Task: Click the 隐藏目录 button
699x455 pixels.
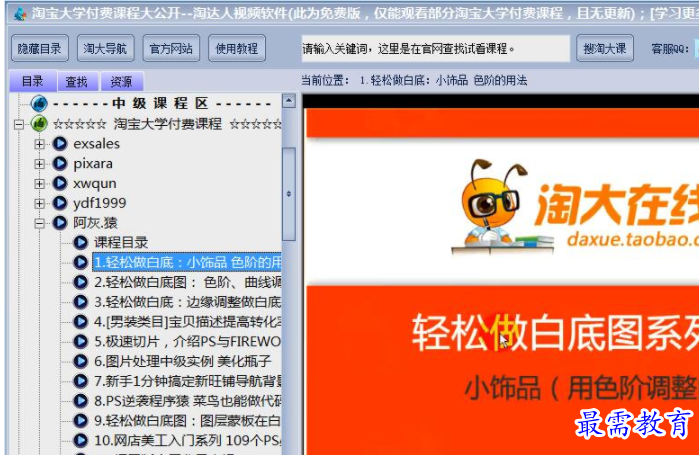Action: (x=40, y=48)
